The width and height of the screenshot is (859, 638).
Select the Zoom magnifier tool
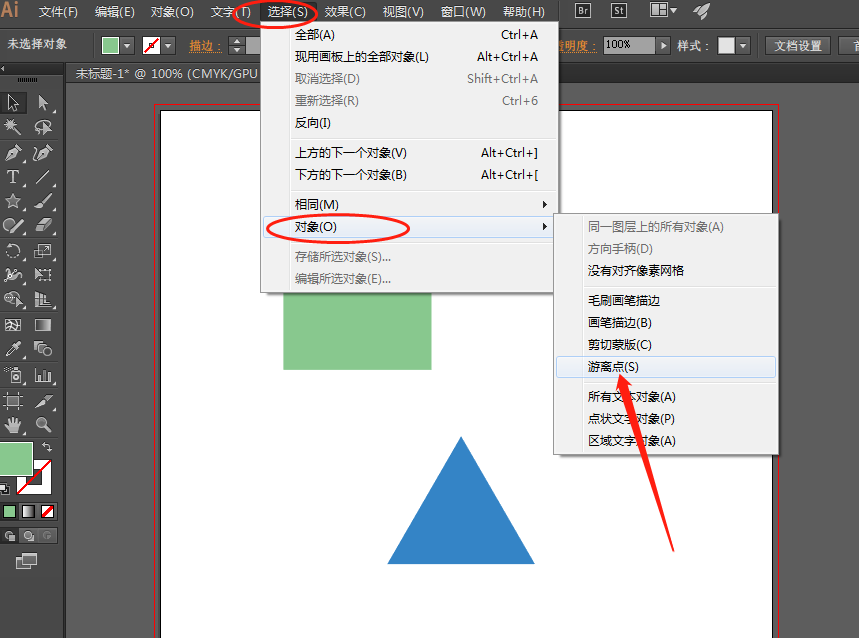43,425
